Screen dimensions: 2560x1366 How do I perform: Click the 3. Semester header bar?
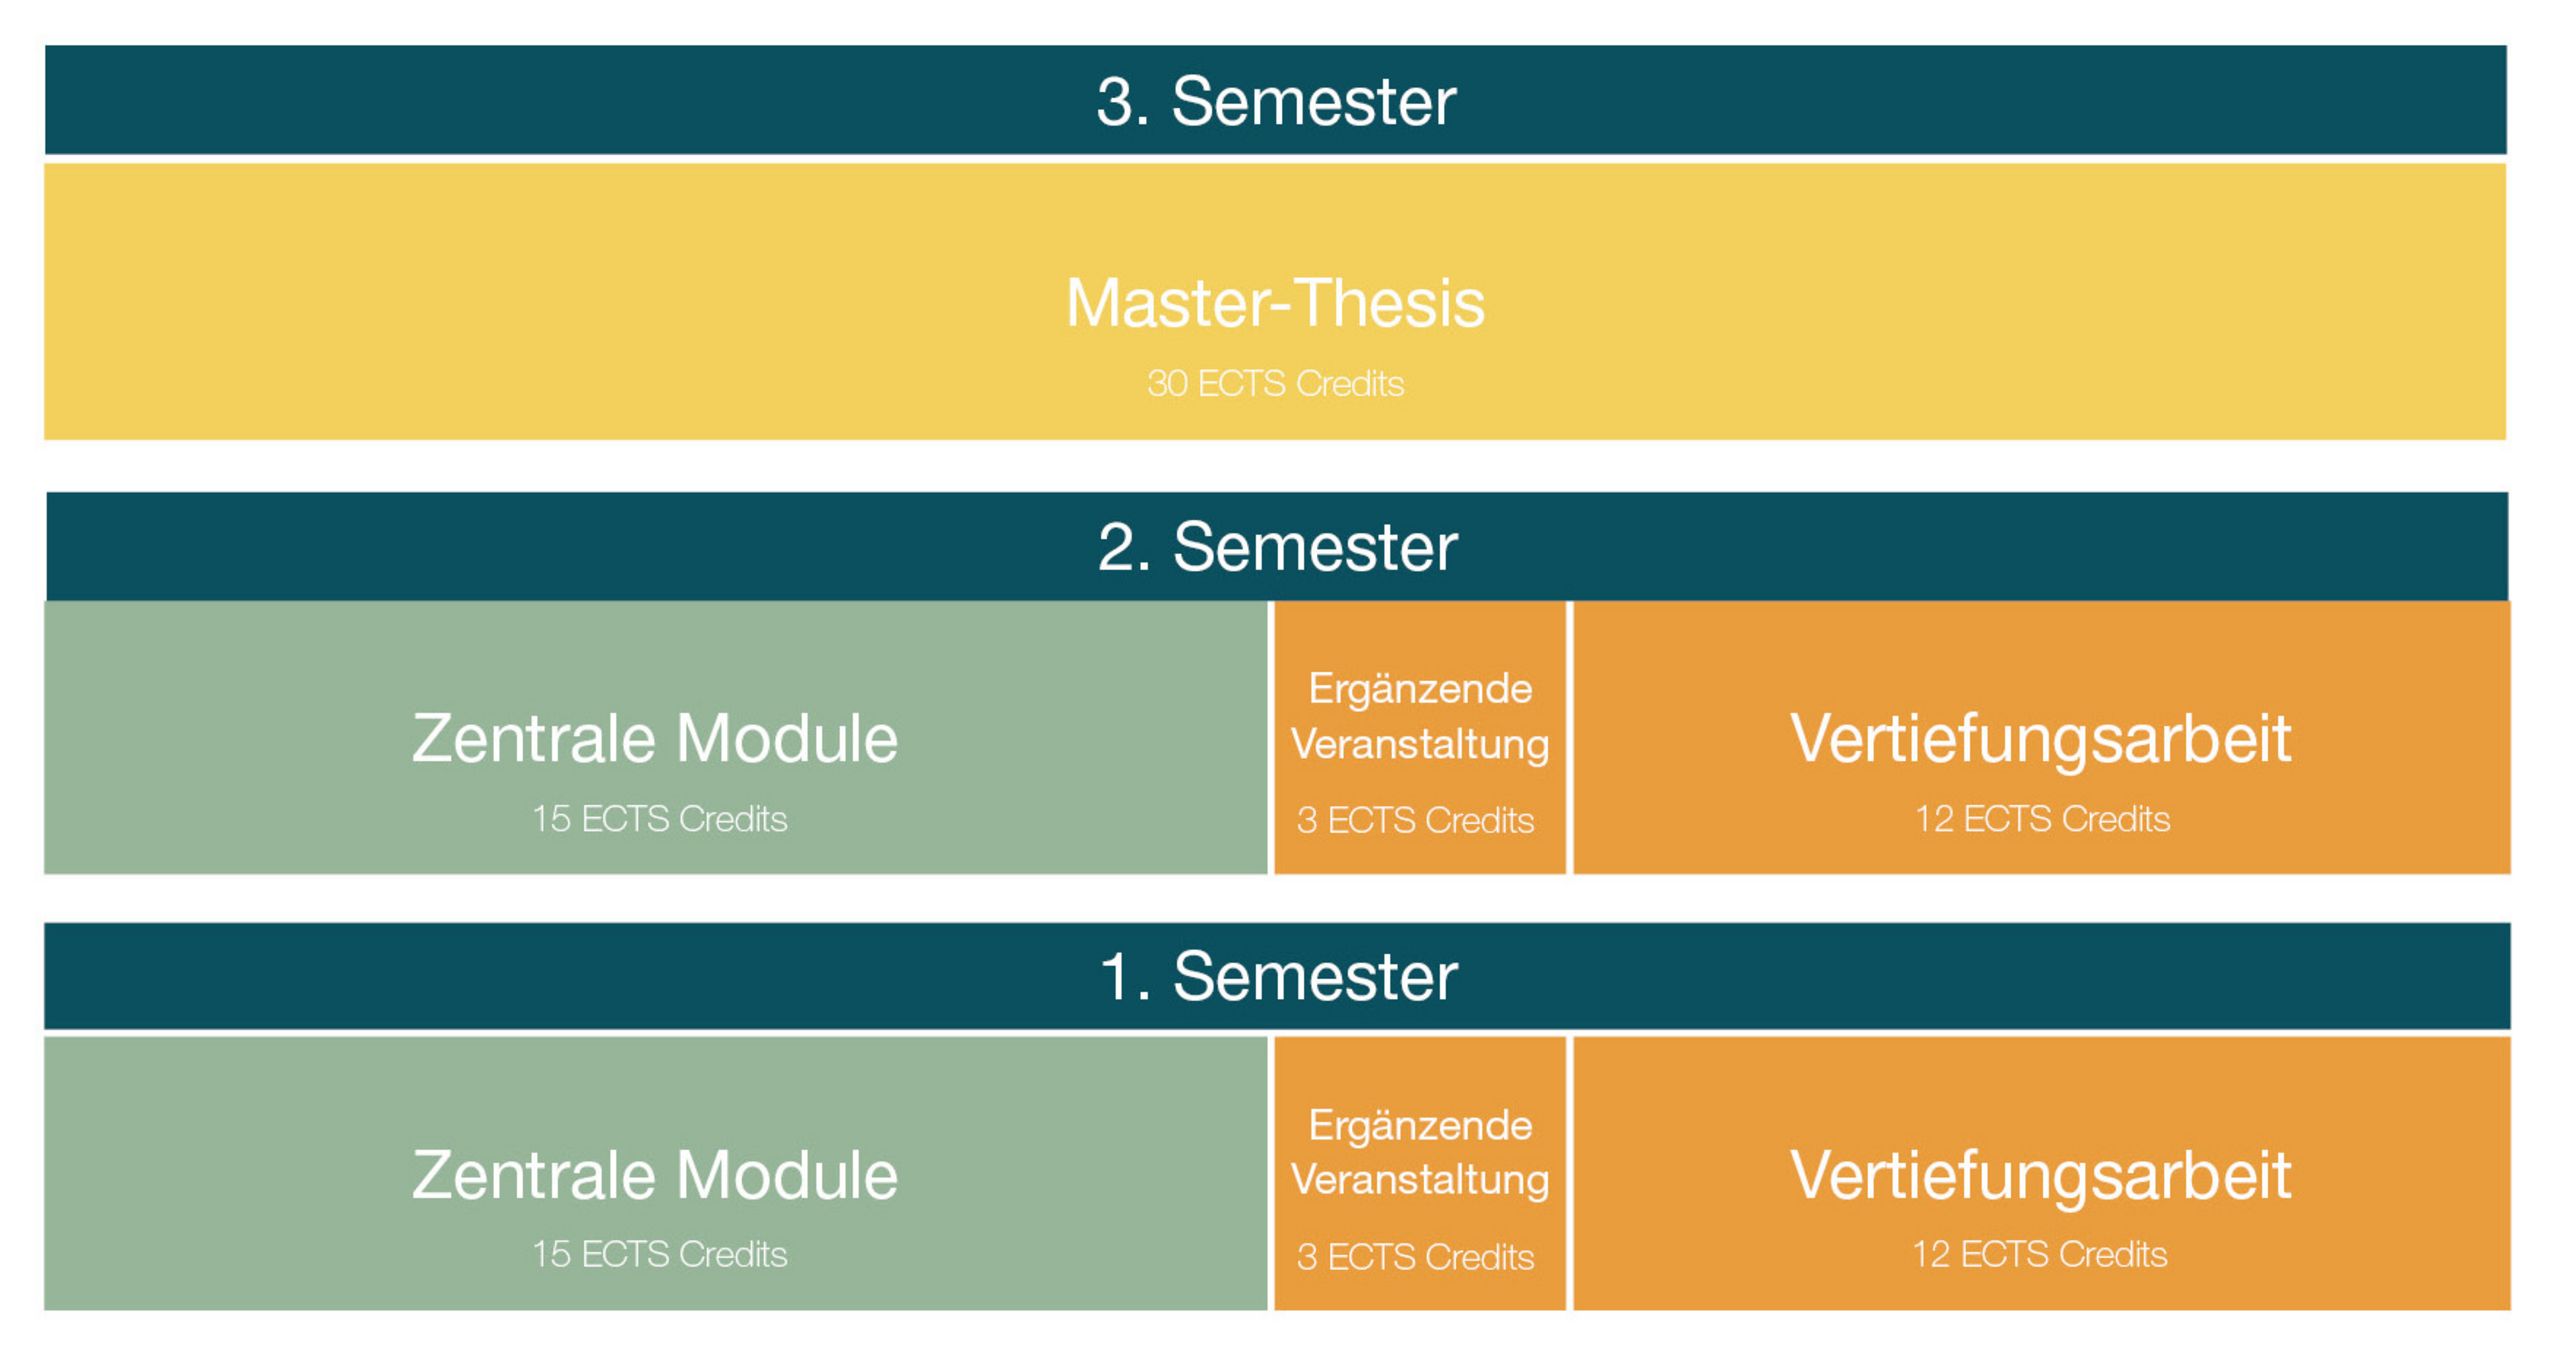coord(1275,100)
